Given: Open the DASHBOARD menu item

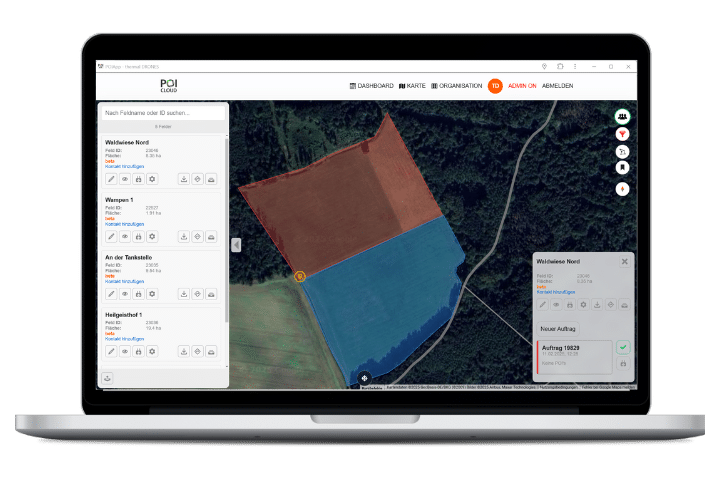Looking at the screenshot, I should click(x=371, y=86).
